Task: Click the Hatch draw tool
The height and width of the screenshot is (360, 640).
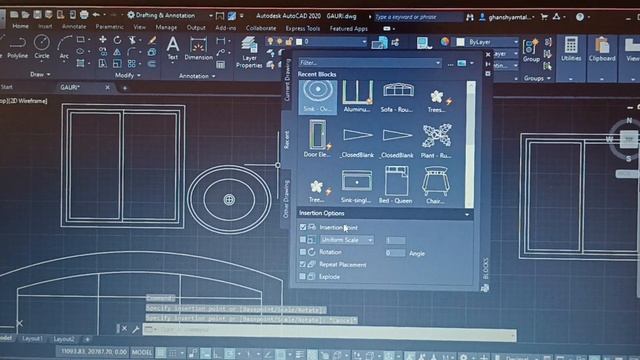Action: point(80,63)
